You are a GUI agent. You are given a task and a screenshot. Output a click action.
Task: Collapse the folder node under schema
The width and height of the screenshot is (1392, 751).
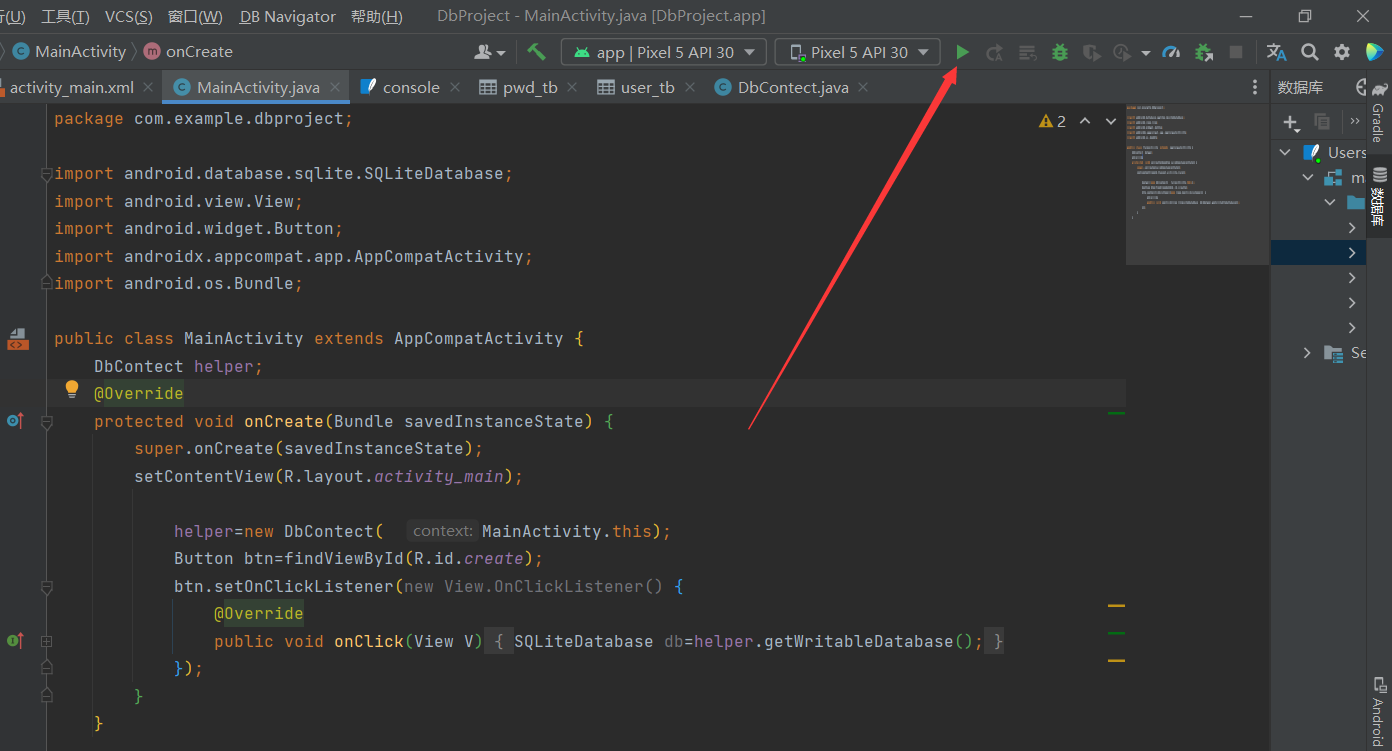(x=1330, y=202)
